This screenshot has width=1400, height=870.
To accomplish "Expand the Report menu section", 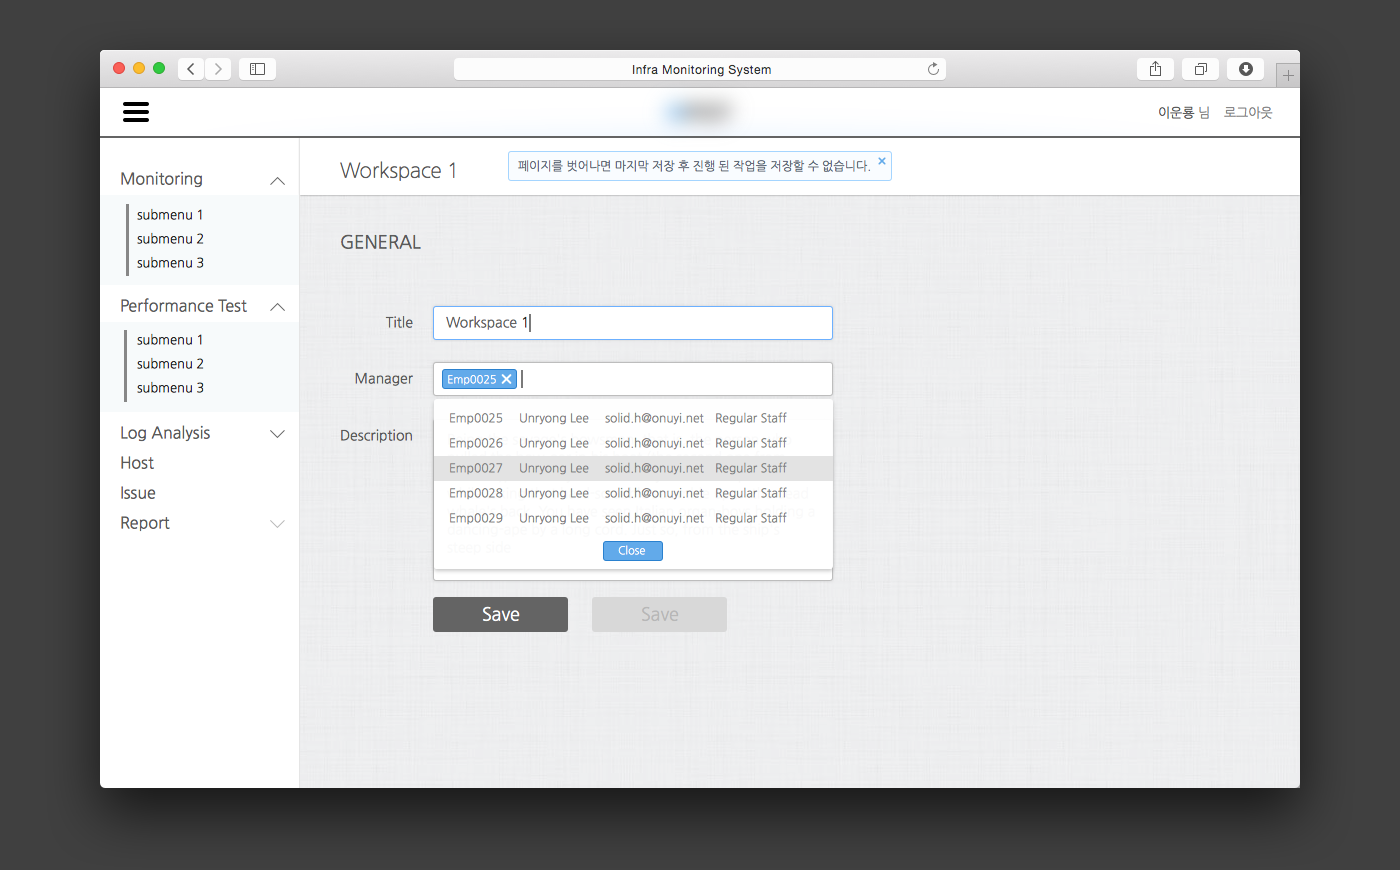I will click(278, 524).
